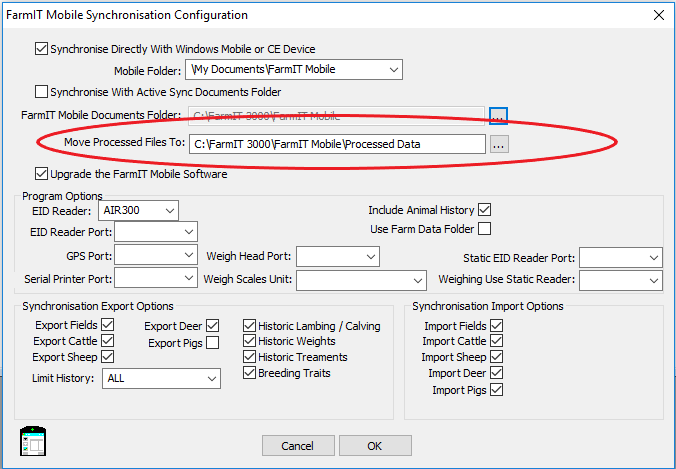Close the Synchronisation Configuration dialog
This screenshot has height=469, width=676.
[659, 15]
